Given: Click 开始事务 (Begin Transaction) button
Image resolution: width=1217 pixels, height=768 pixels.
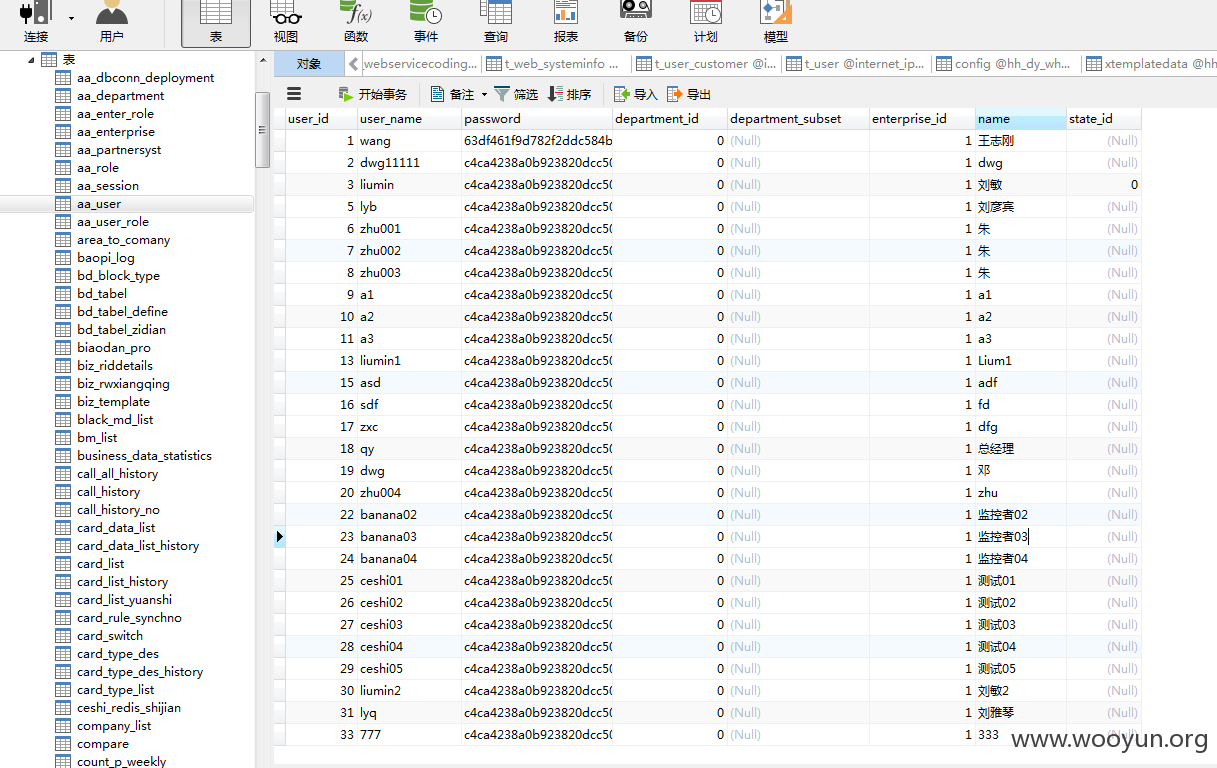Looking at the screenshot, I should (373, 94).
